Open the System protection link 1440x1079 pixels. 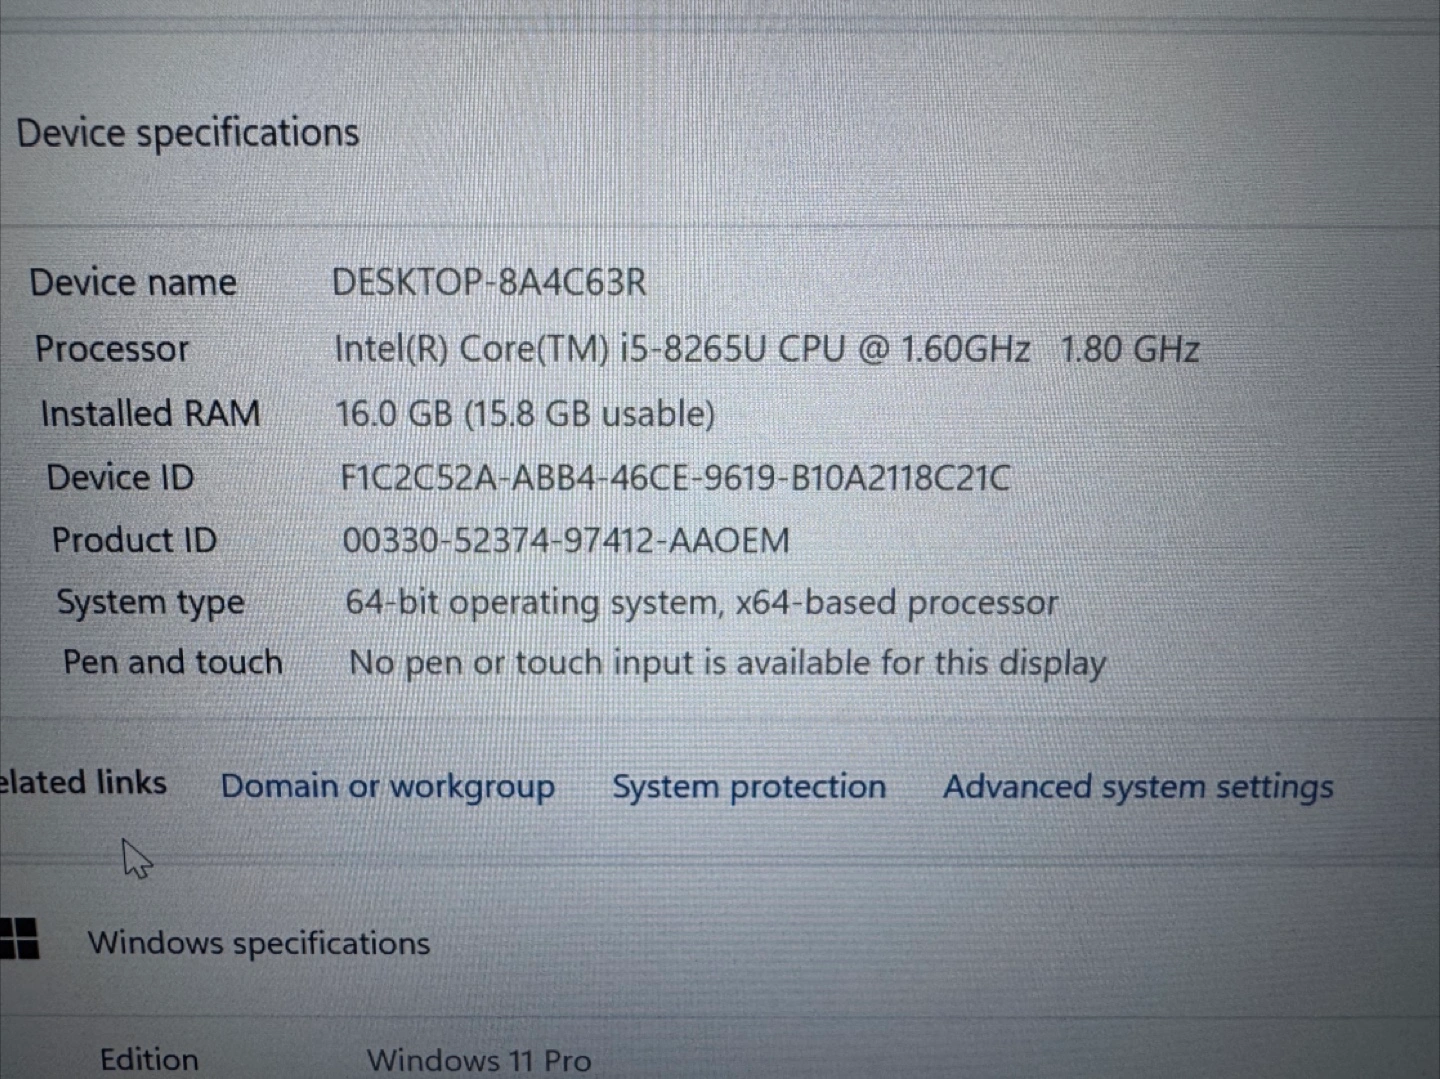click(x=749, y=787)
